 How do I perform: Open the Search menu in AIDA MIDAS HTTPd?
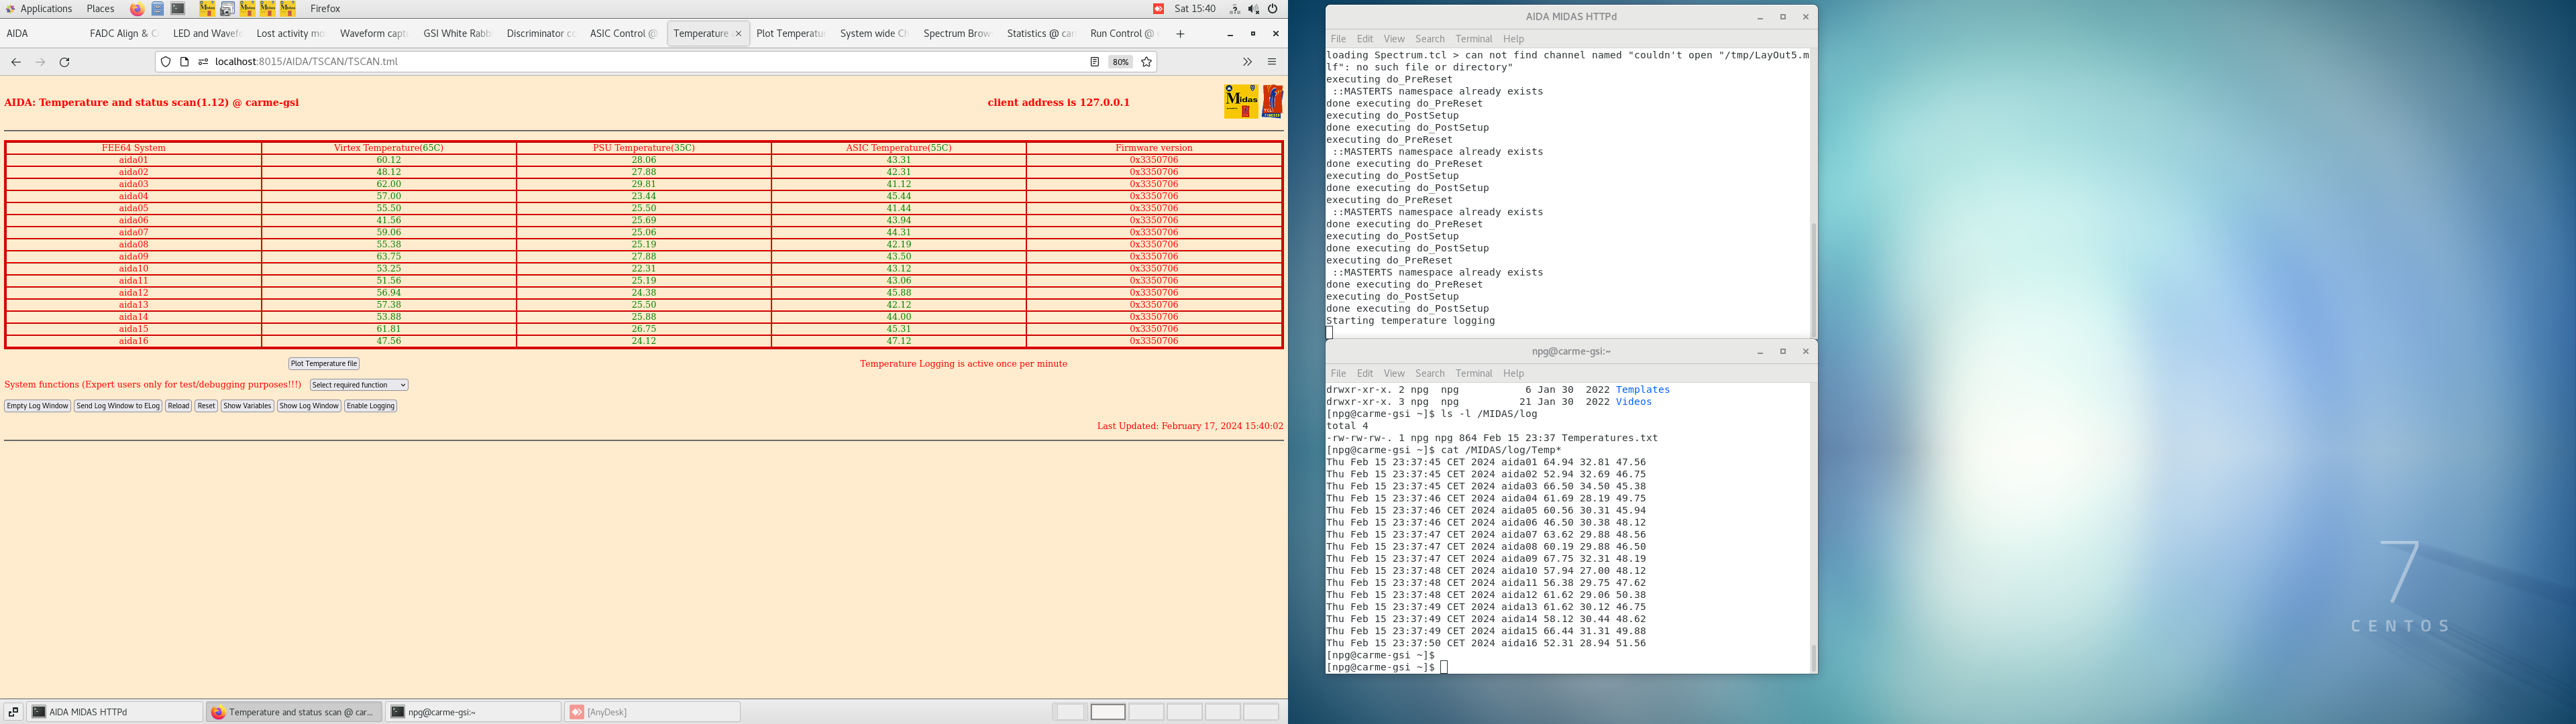click(x=1429, y=38)
